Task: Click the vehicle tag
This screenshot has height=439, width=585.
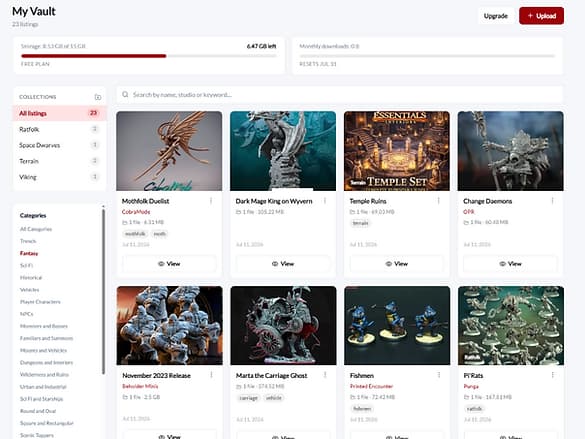Action: (x=273, y=398)
